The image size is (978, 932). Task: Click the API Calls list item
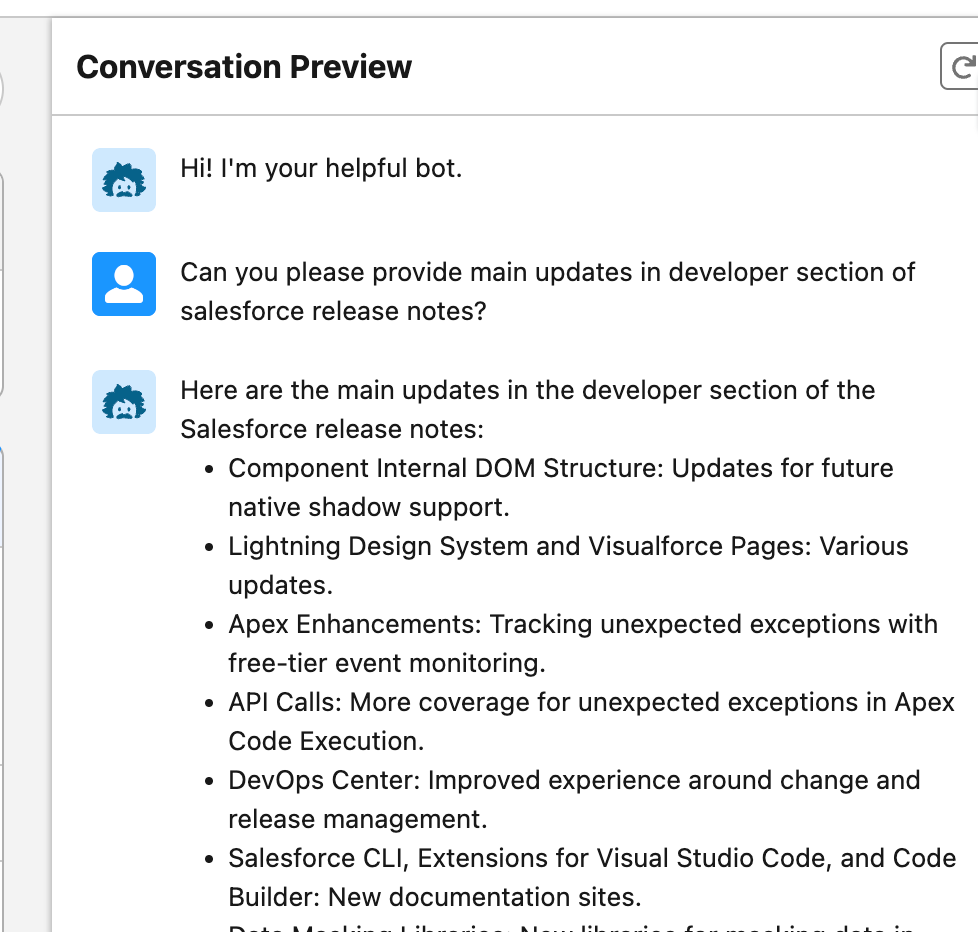tap(591, 721)
